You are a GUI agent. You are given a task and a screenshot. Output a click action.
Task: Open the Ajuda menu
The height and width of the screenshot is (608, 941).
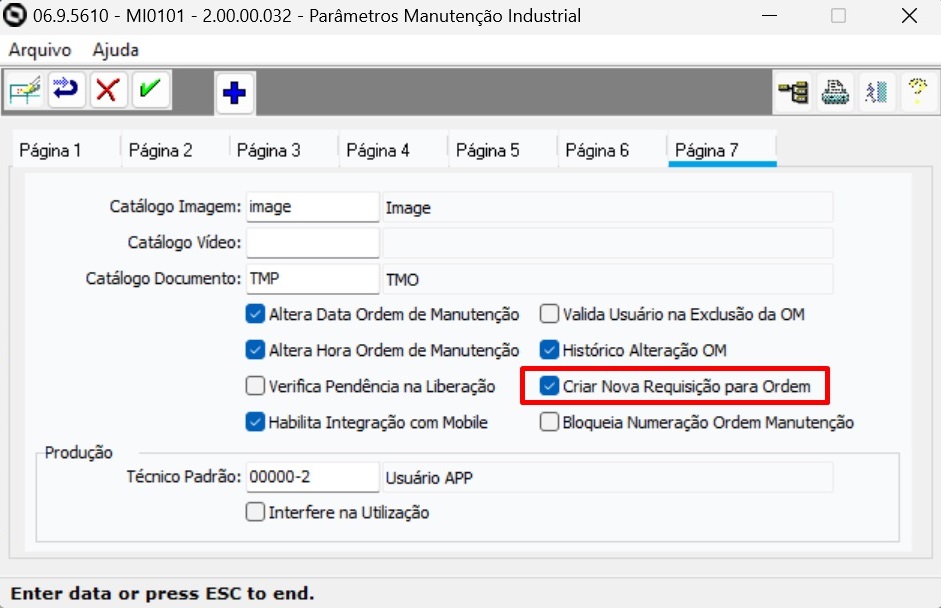[115, 50]
